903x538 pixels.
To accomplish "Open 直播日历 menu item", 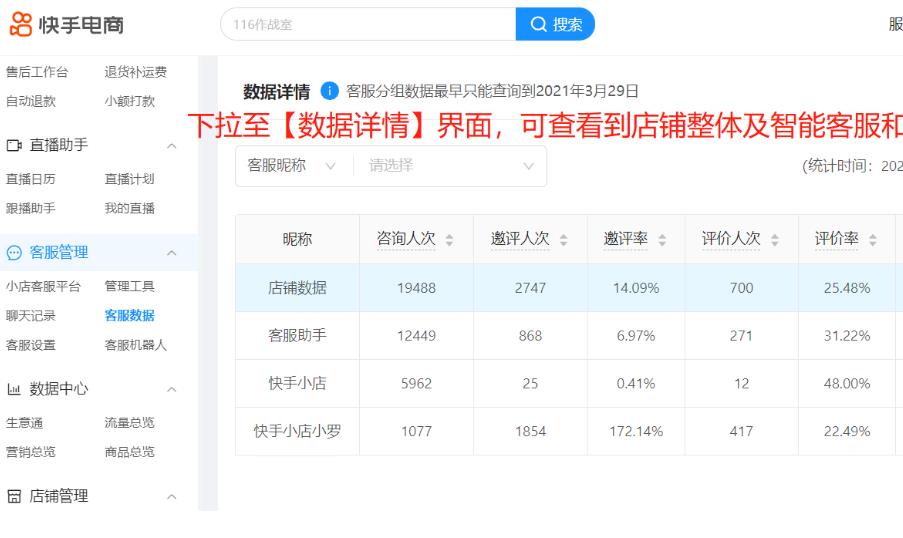I will pos(31,179).
